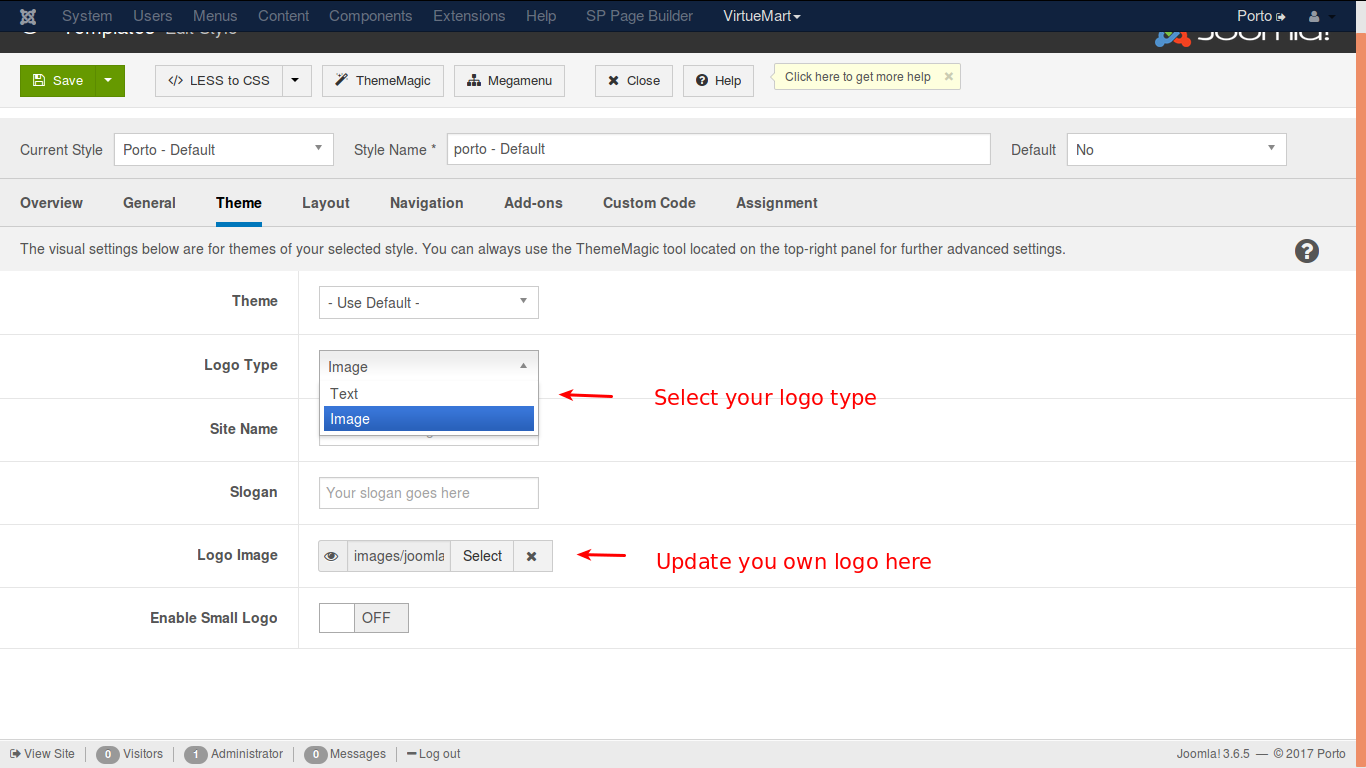Open the Help menu in top bar

541,16
